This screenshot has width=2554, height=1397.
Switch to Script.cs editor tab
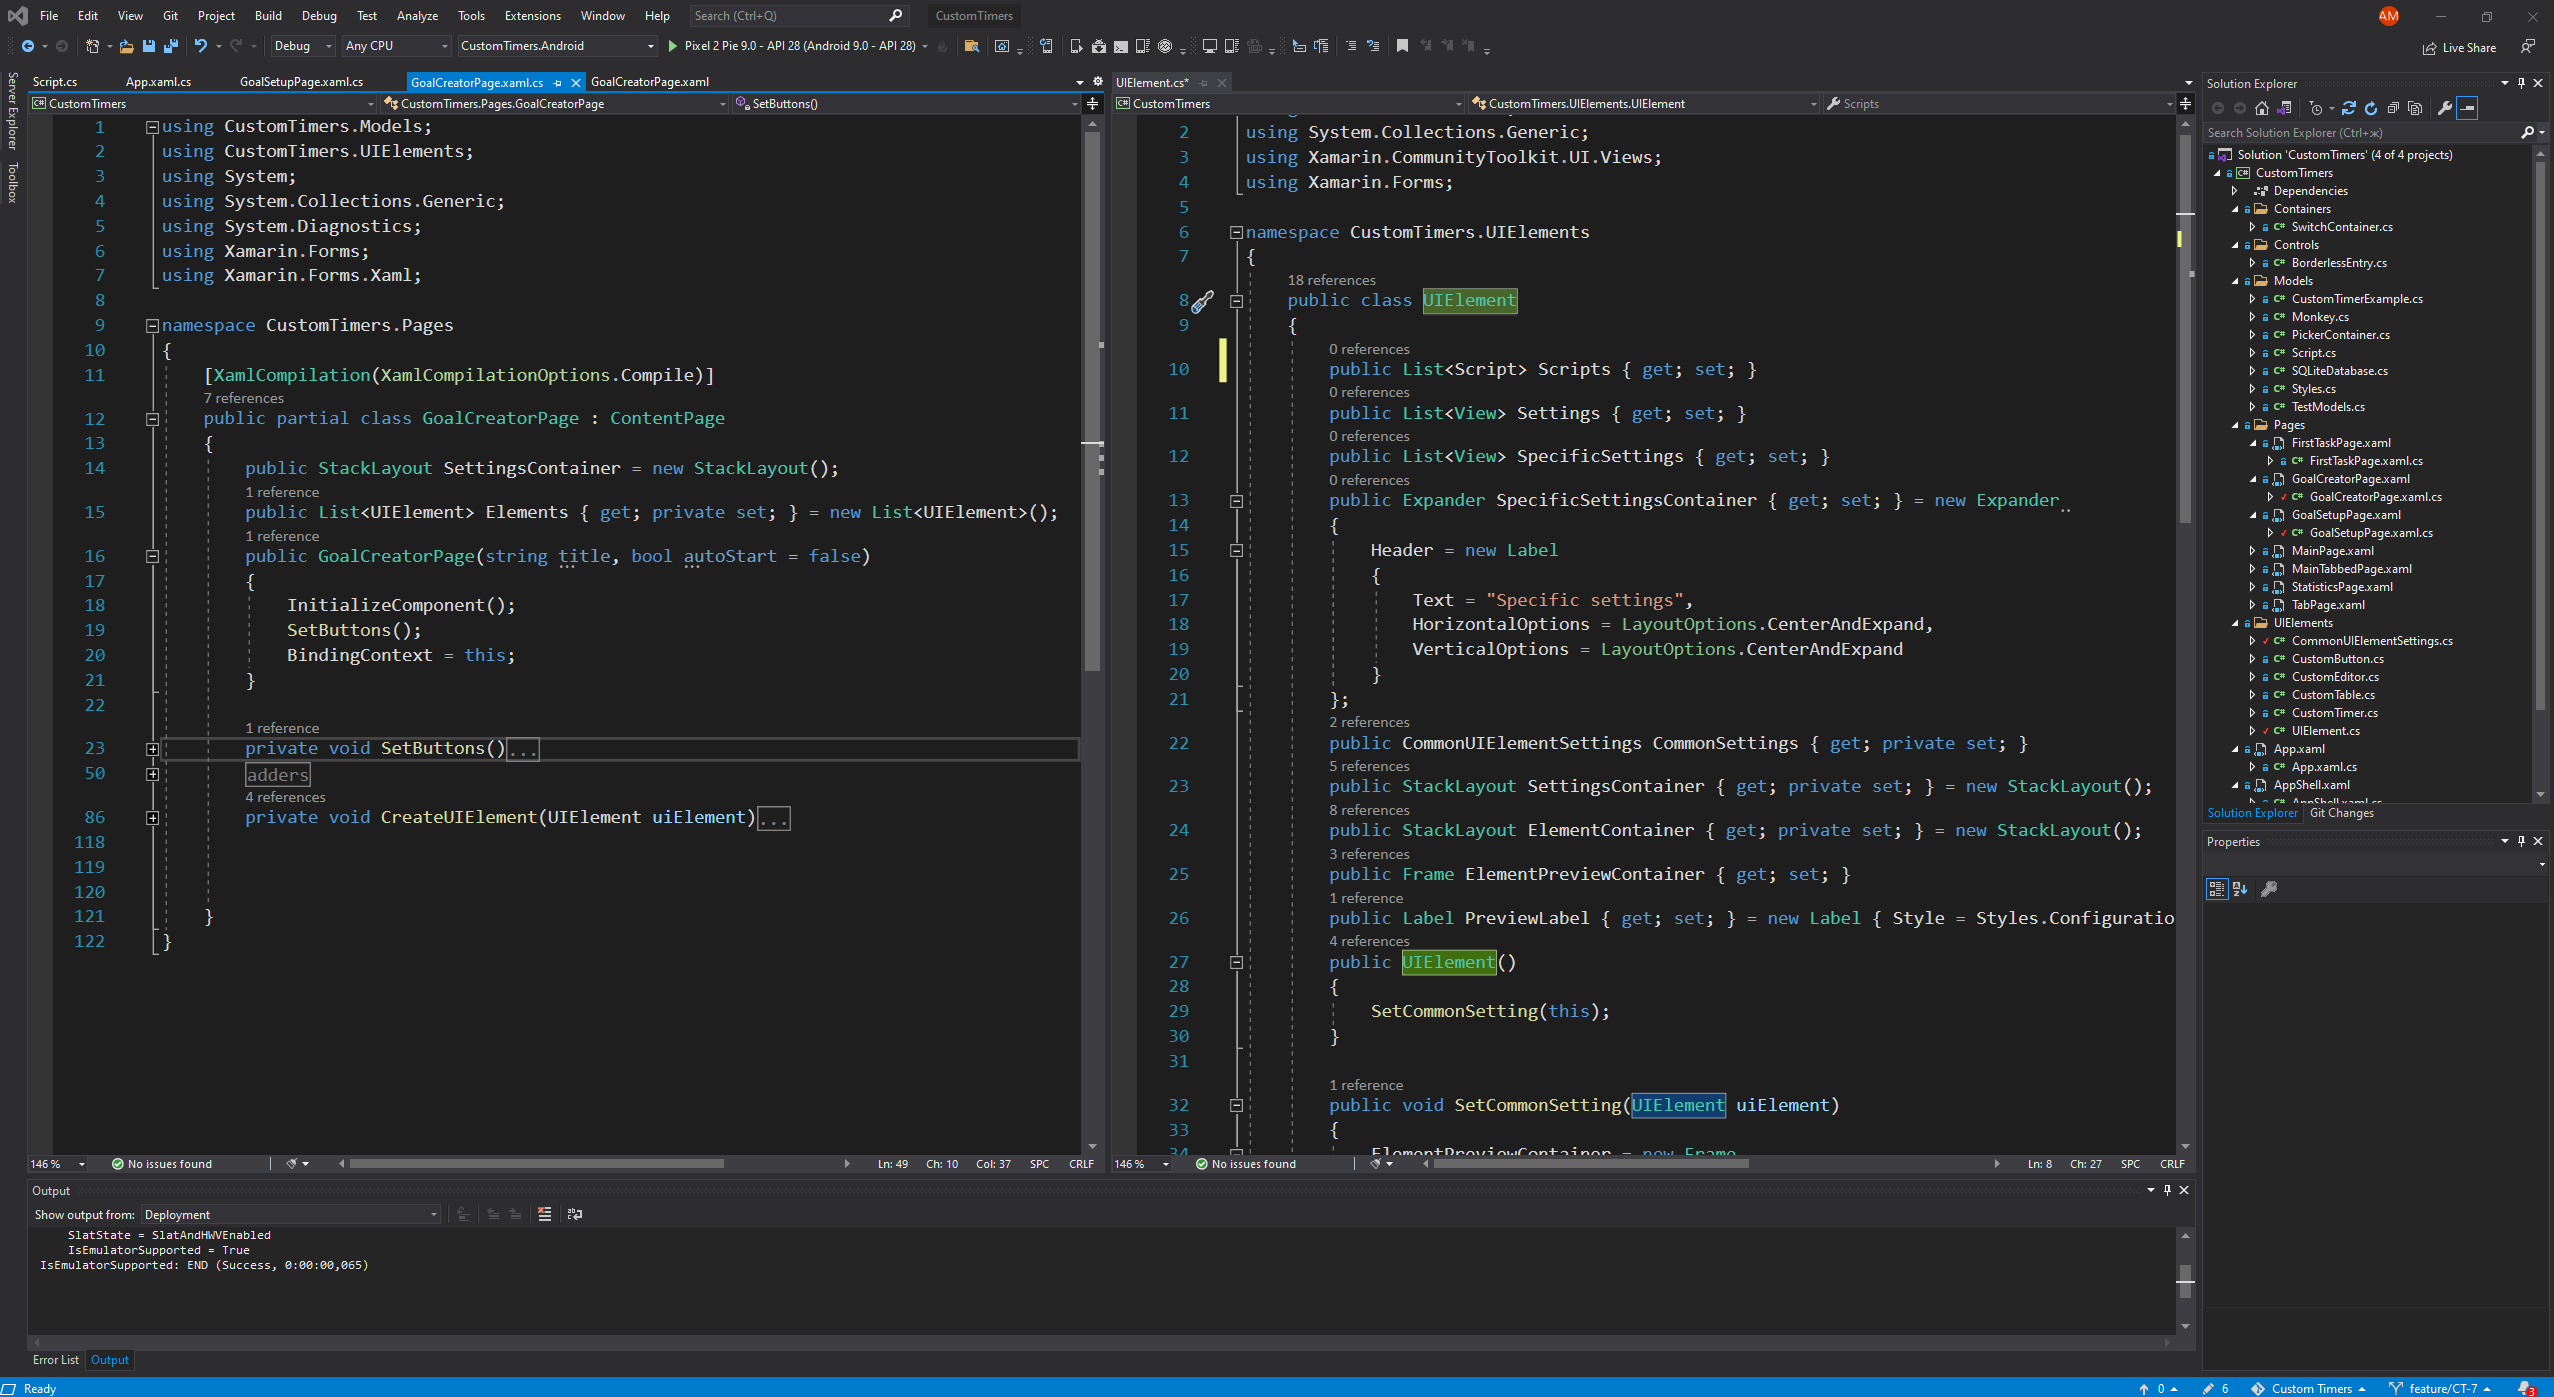55,82
